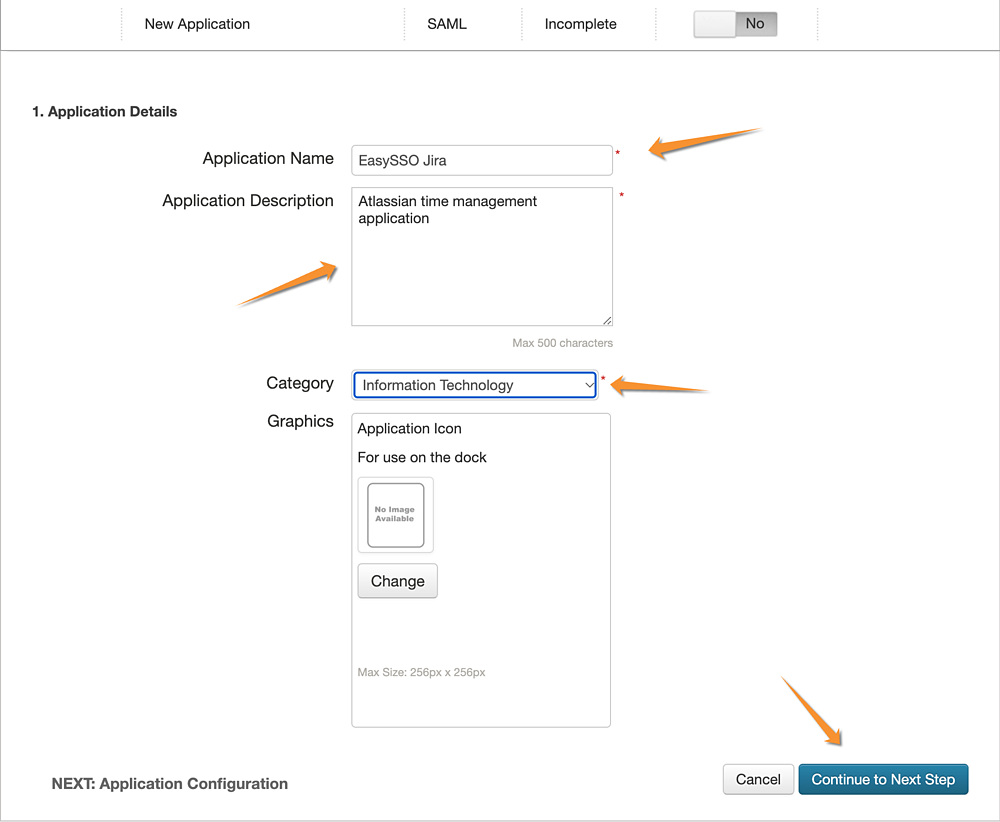Click the description resize handle
Image resolution: width=1000 pixels, height=822 pixels.
[607, 321]
